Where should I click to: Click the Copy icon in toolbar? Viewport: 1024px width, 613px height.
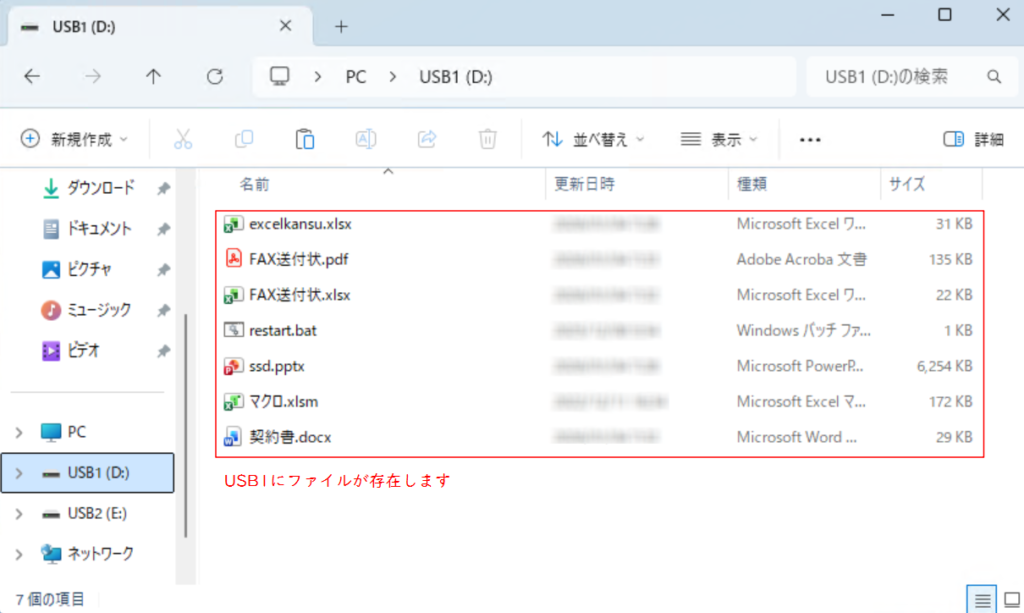[x=244, y=139]
